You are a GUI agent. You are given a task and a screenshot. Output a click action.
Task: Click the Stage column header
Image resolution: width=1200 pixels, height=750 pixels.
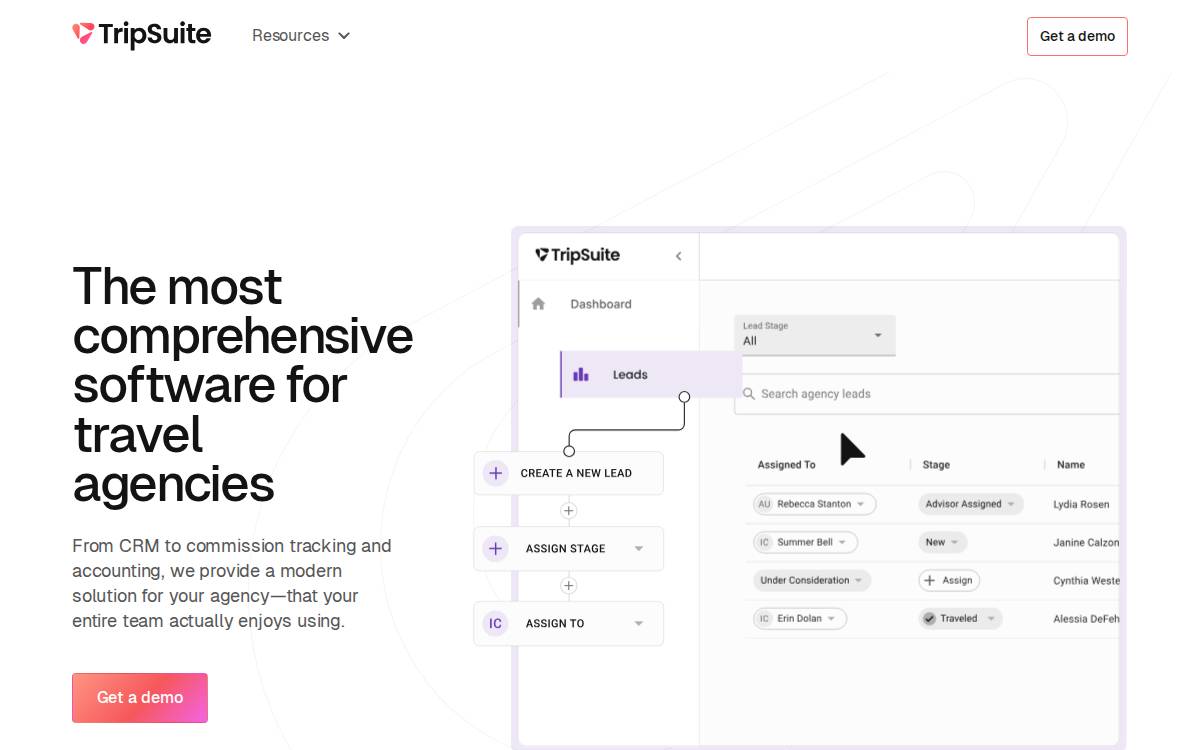(936, 465)
